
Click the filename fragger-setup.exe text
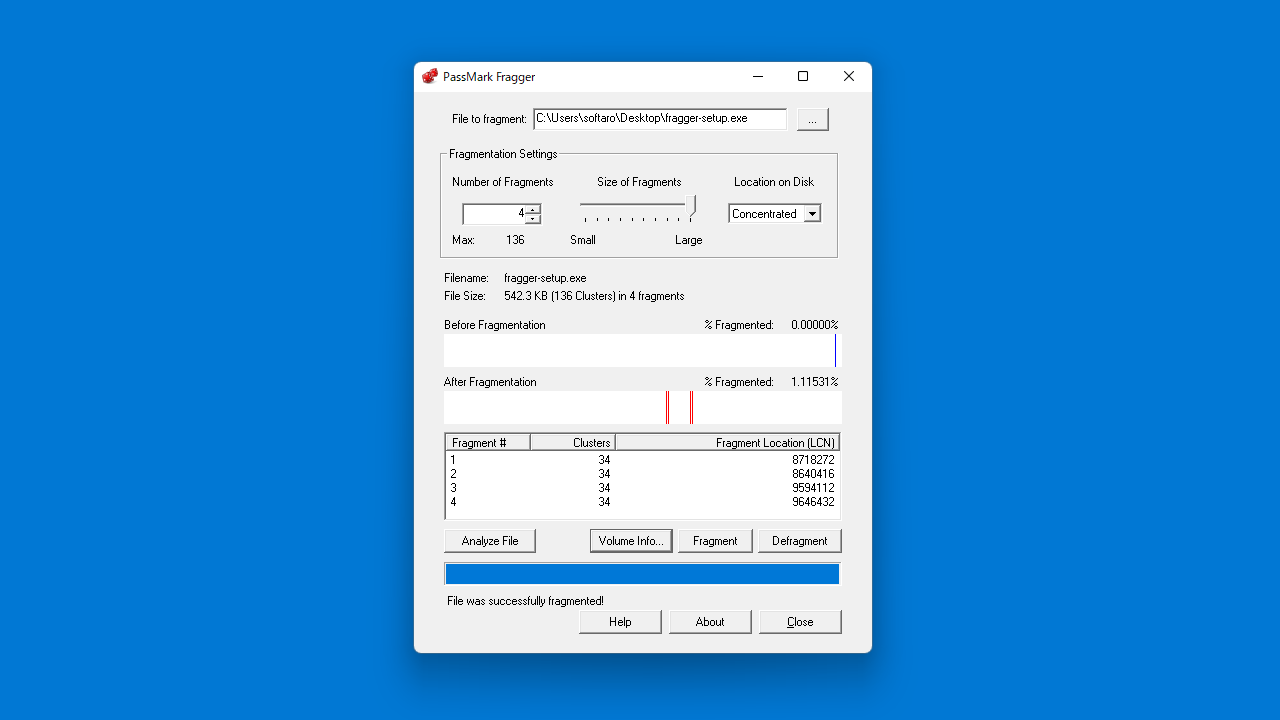545,278
